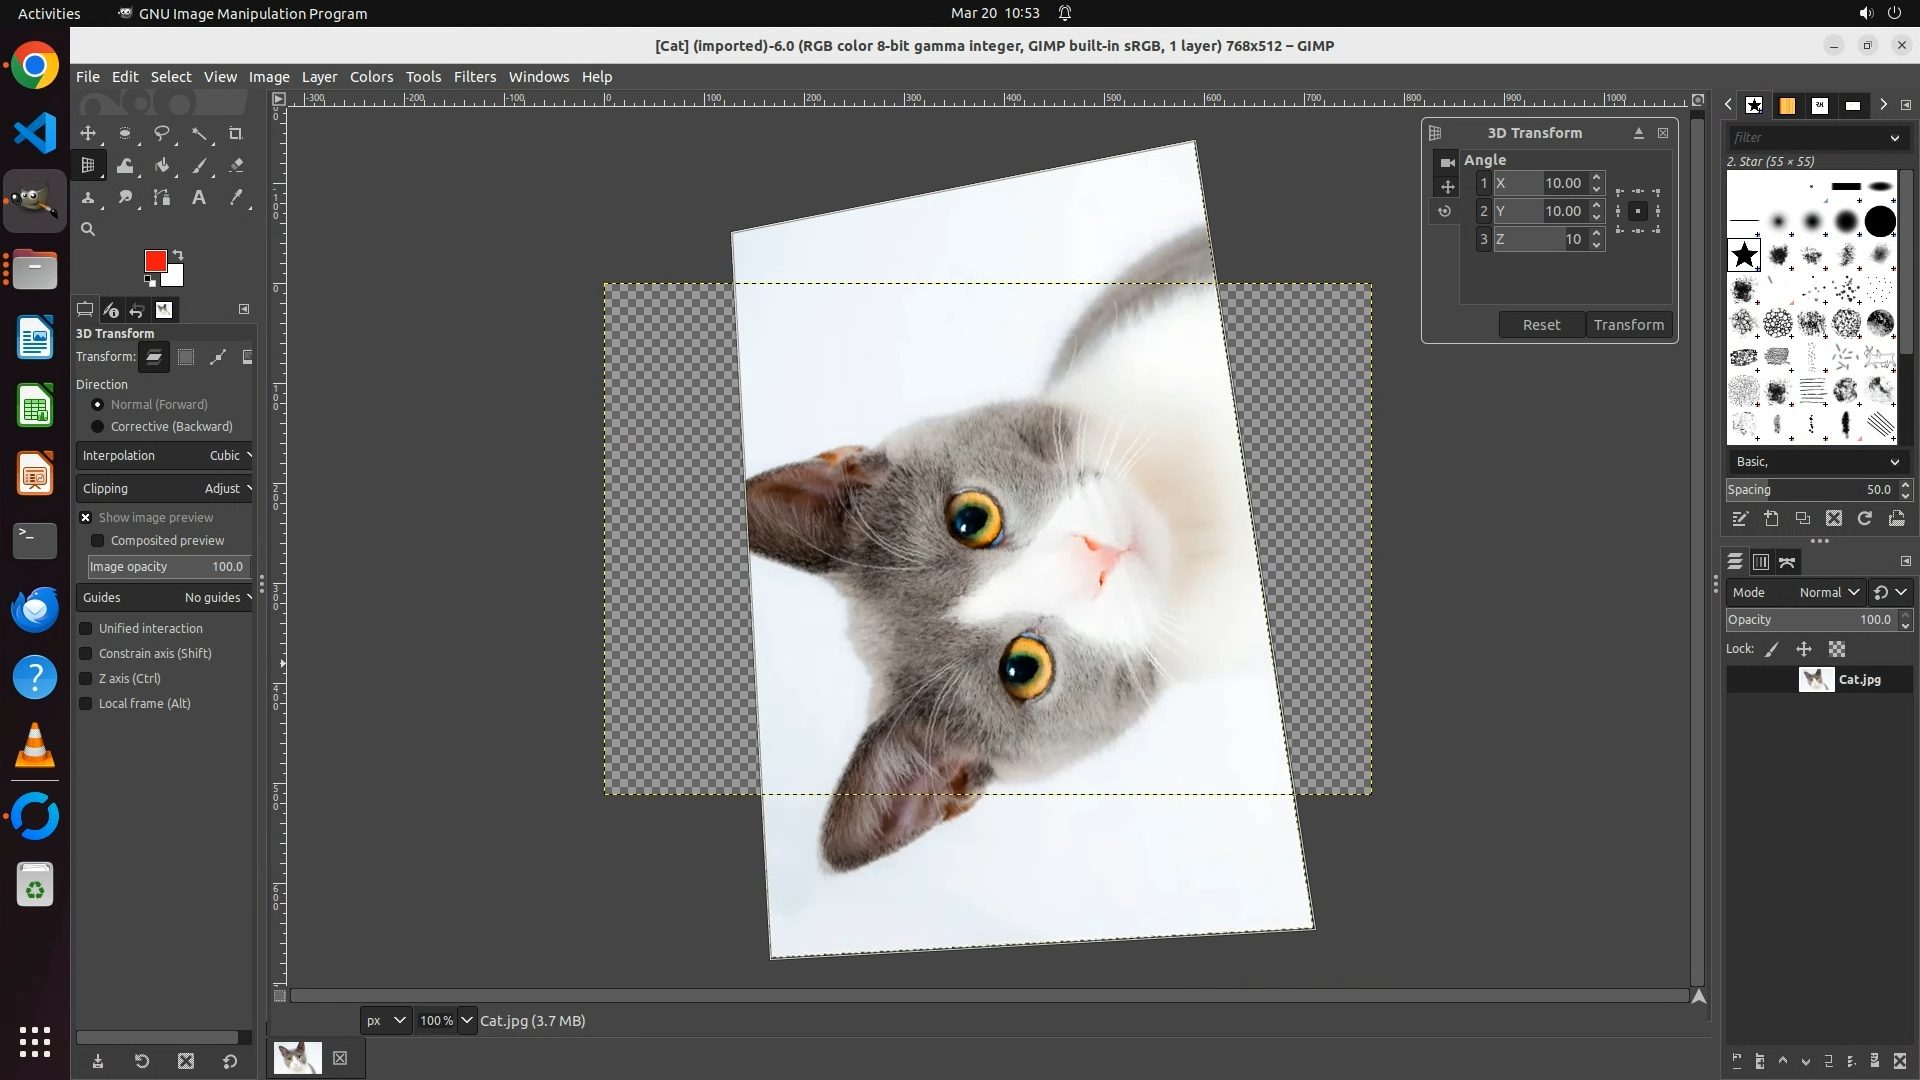Open the Filters menu
The height and width of the screenshot is (1080, 1920).
474,77
